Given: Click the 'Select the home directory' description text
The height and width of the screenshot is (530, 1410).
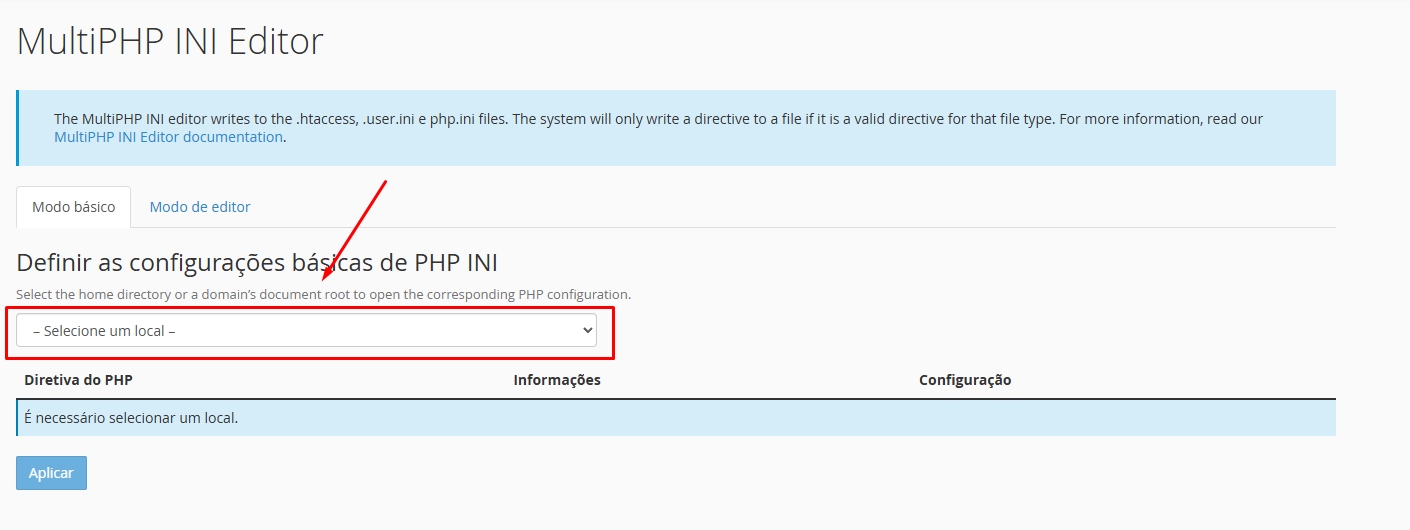Looking at the screenshot, I should pyautogui.click(x=323, y=295).
